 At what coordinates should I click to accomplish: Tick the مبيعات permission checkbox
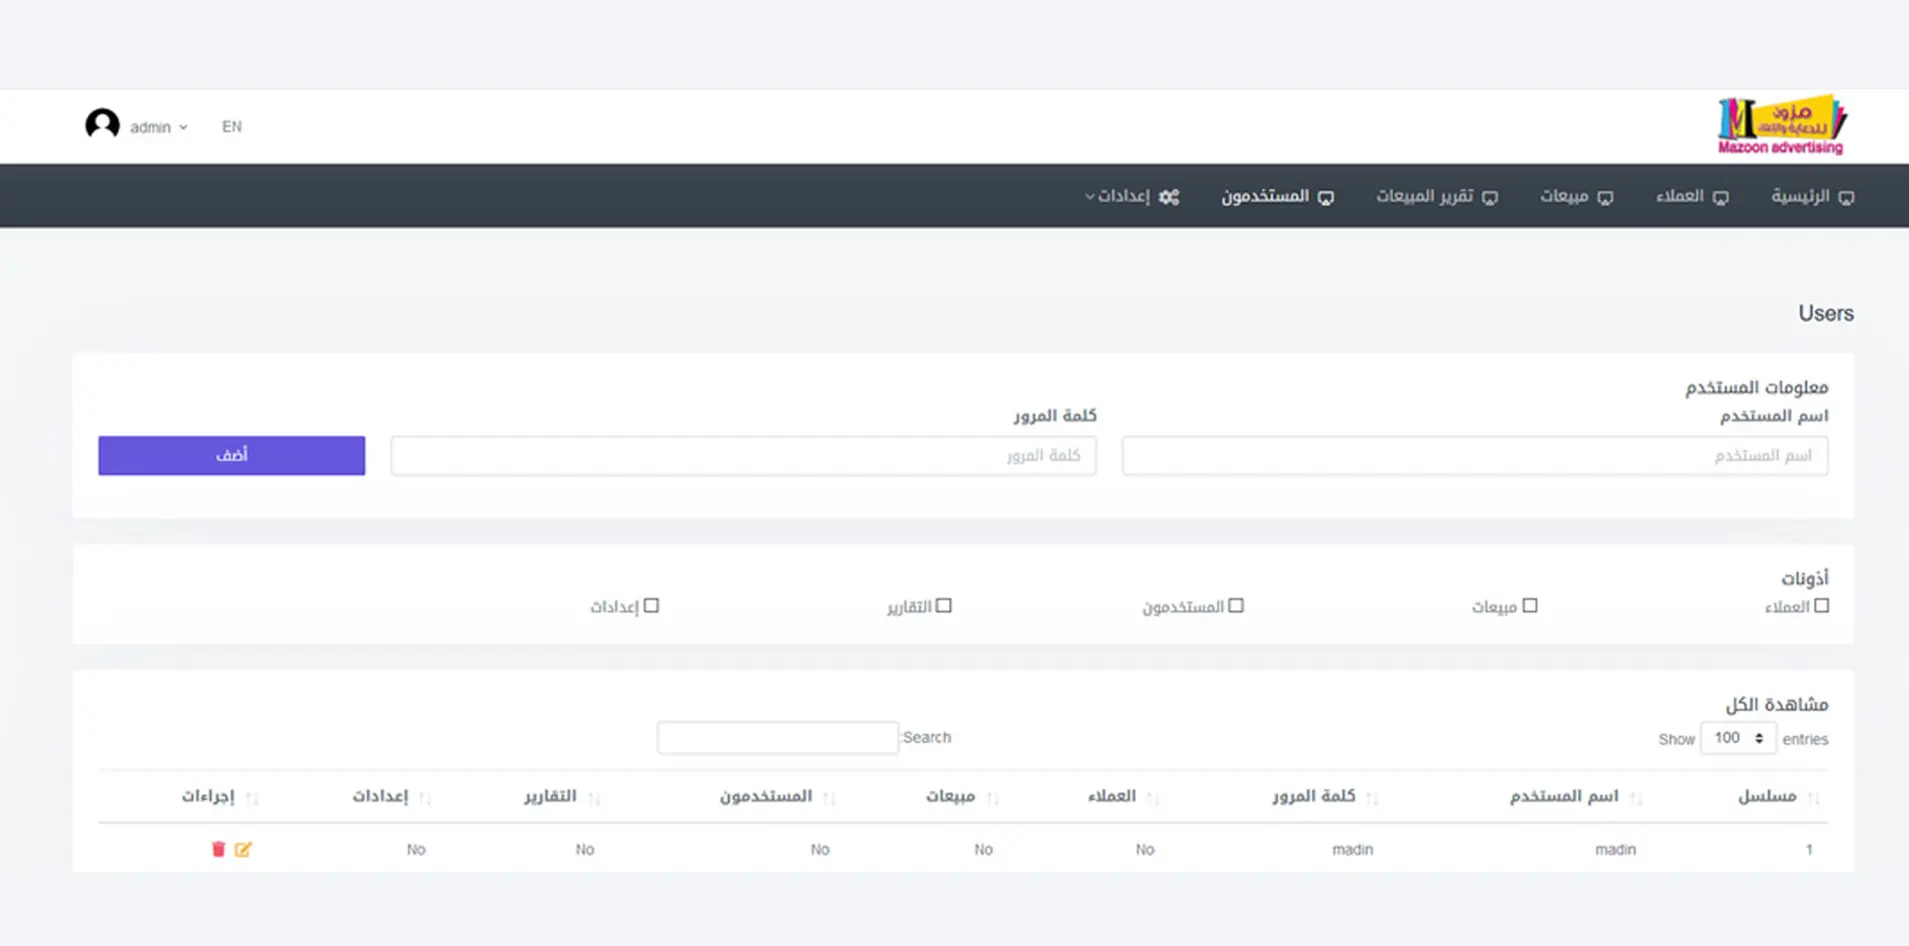(1529, 606)
